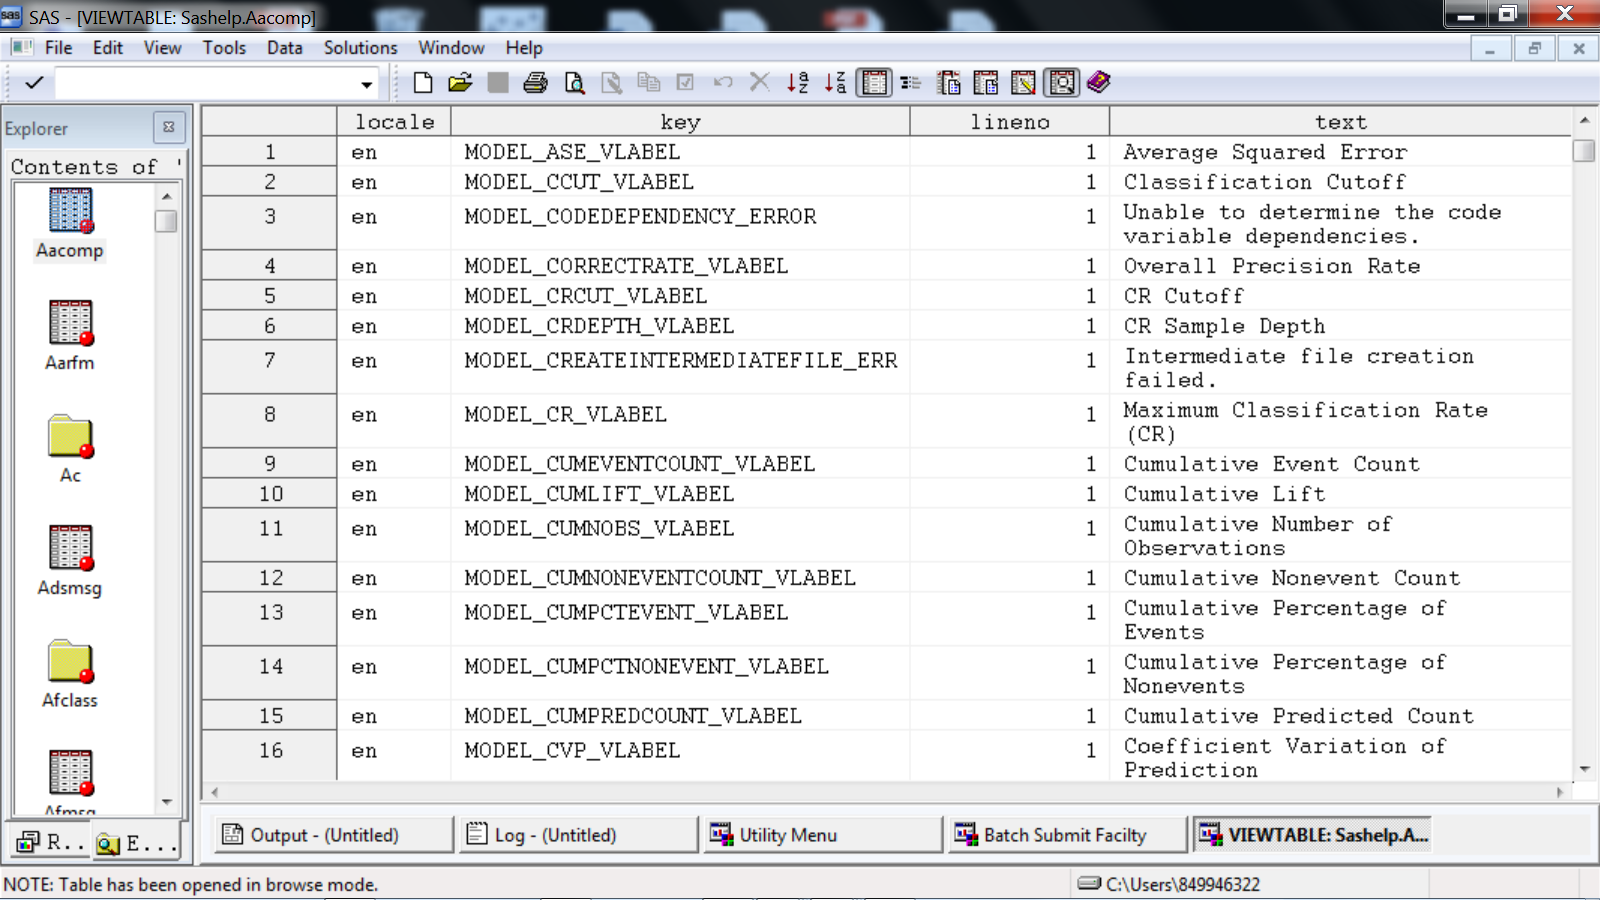This screenshot has height=900, width=1600.
Task: Open Print Preview from the toolbar
Action: [573, 83]
